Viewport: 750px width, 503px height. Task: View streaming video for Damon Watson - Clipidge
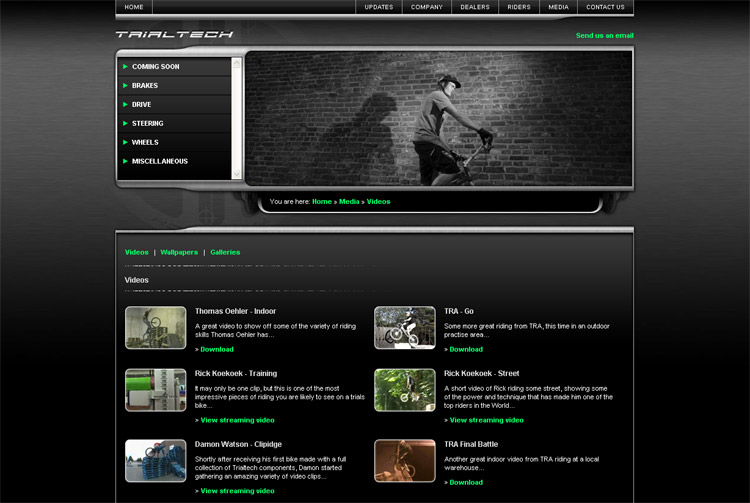pyautogui.click(x=238, y=491)
